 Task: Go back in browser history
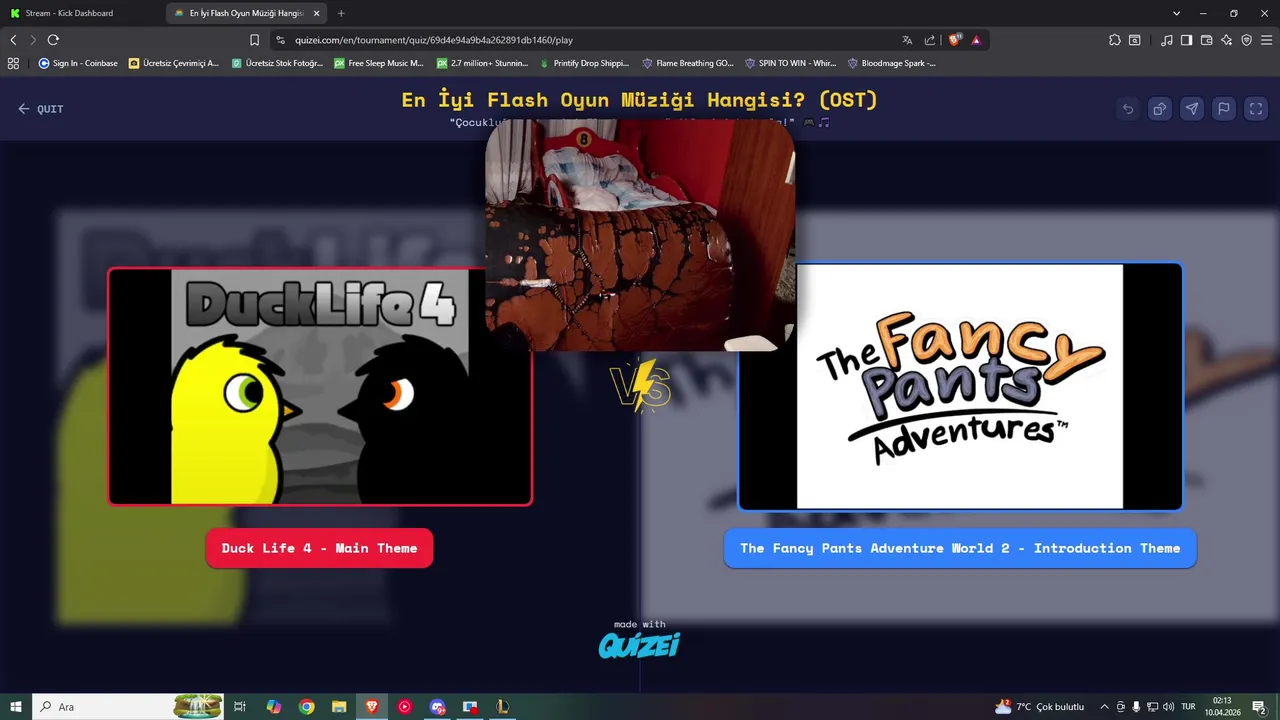[13, 40]
